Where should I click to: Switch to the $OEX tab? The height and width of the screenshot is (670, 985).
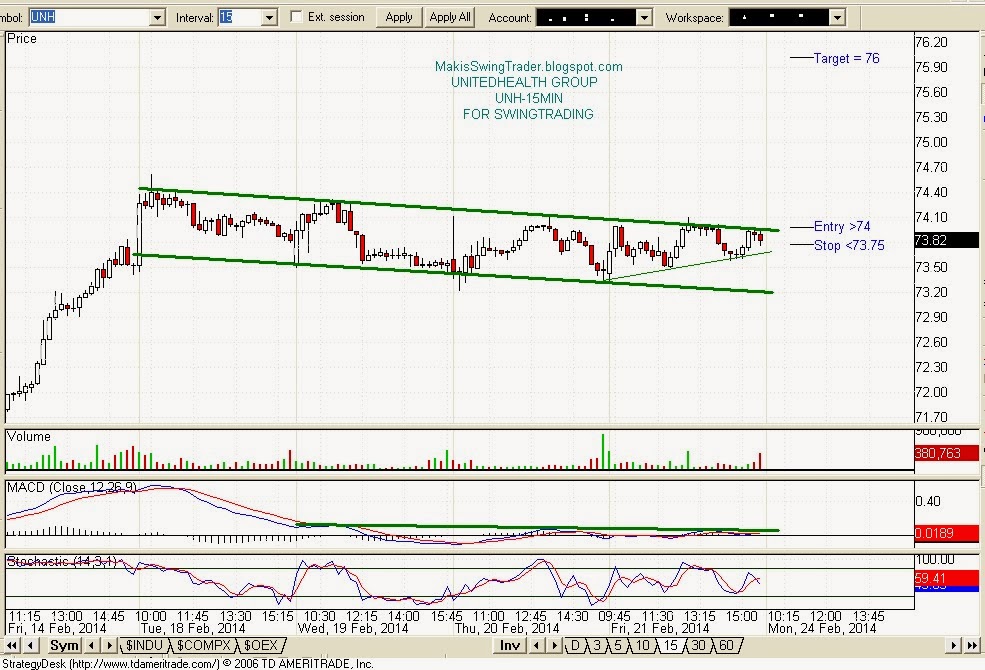tap(260, 645)
